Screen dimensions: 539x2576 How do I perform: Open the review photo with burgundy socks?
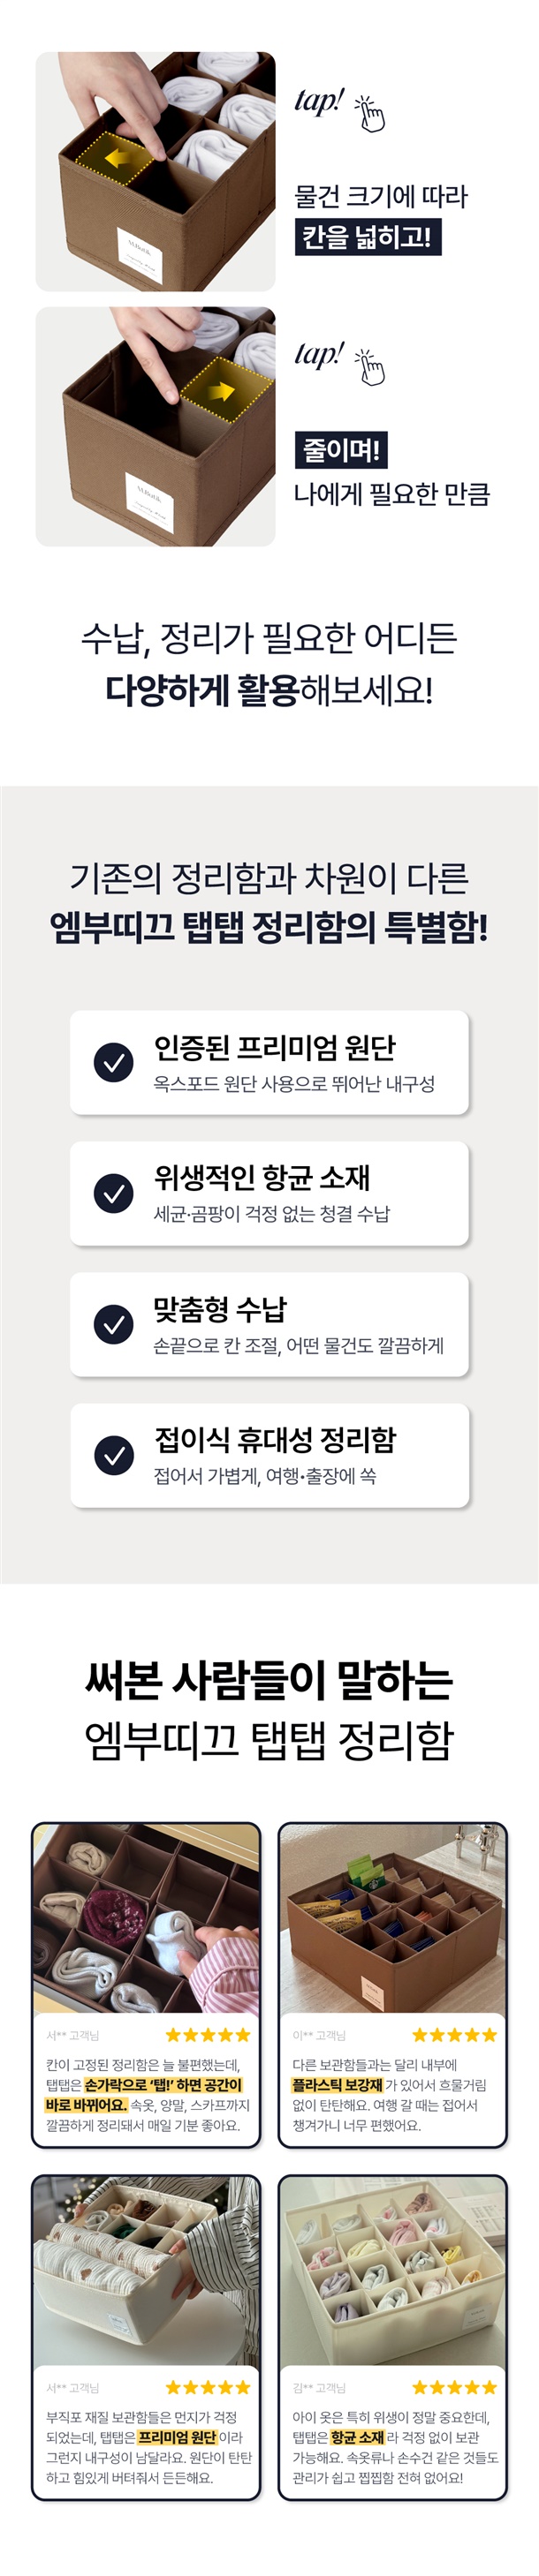tap(146, 1919)
